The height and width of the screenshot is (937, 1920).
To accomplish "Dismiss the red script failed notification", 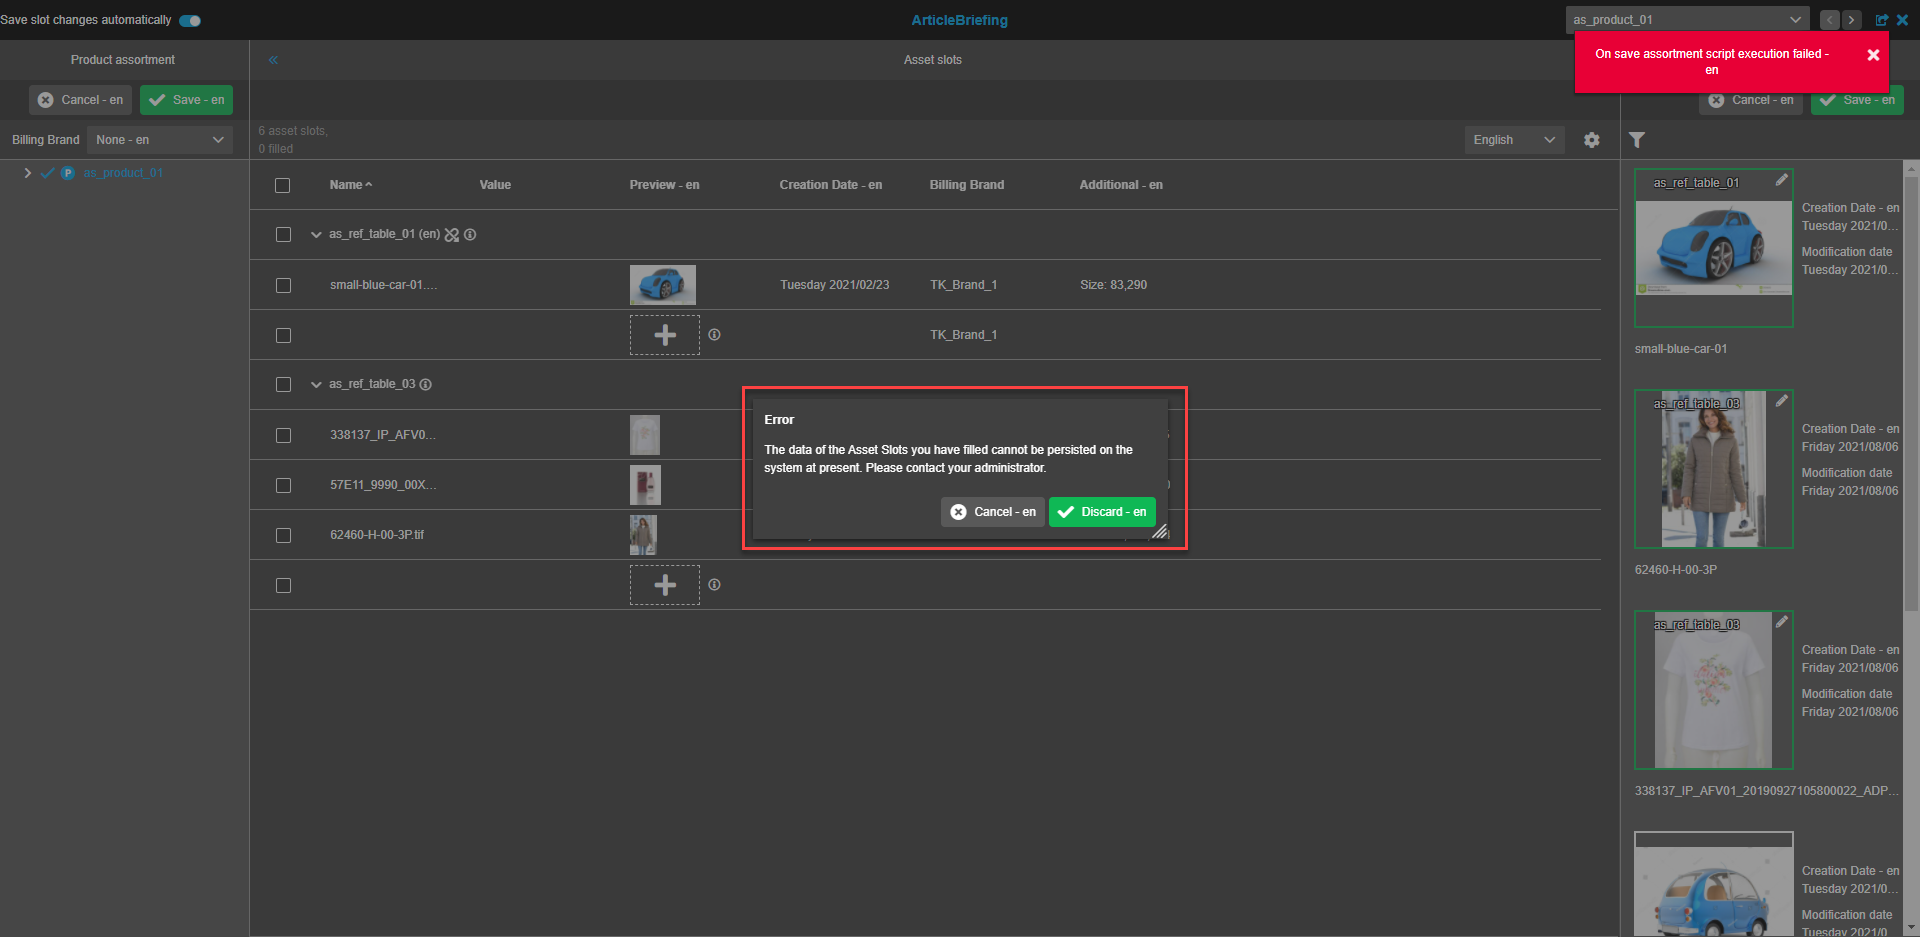I will (1873, 55).
